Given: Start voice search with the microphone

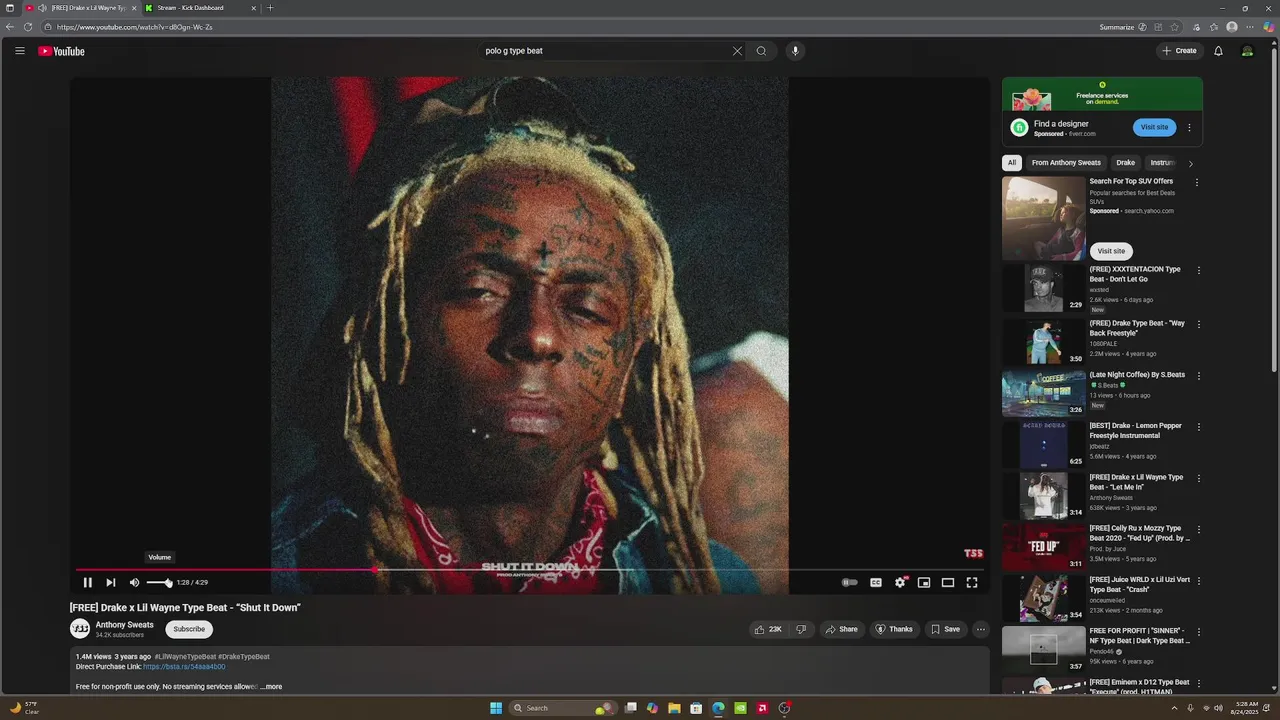Looking at the screenshot, I should click(795, 51).
